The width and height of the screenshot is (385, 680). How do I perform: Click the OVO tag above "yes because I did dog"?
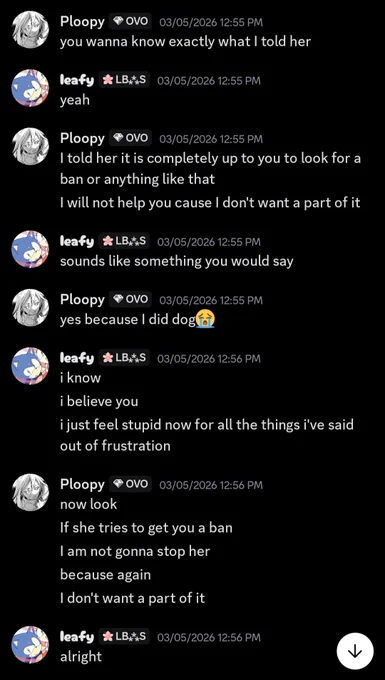coord(131,299)
